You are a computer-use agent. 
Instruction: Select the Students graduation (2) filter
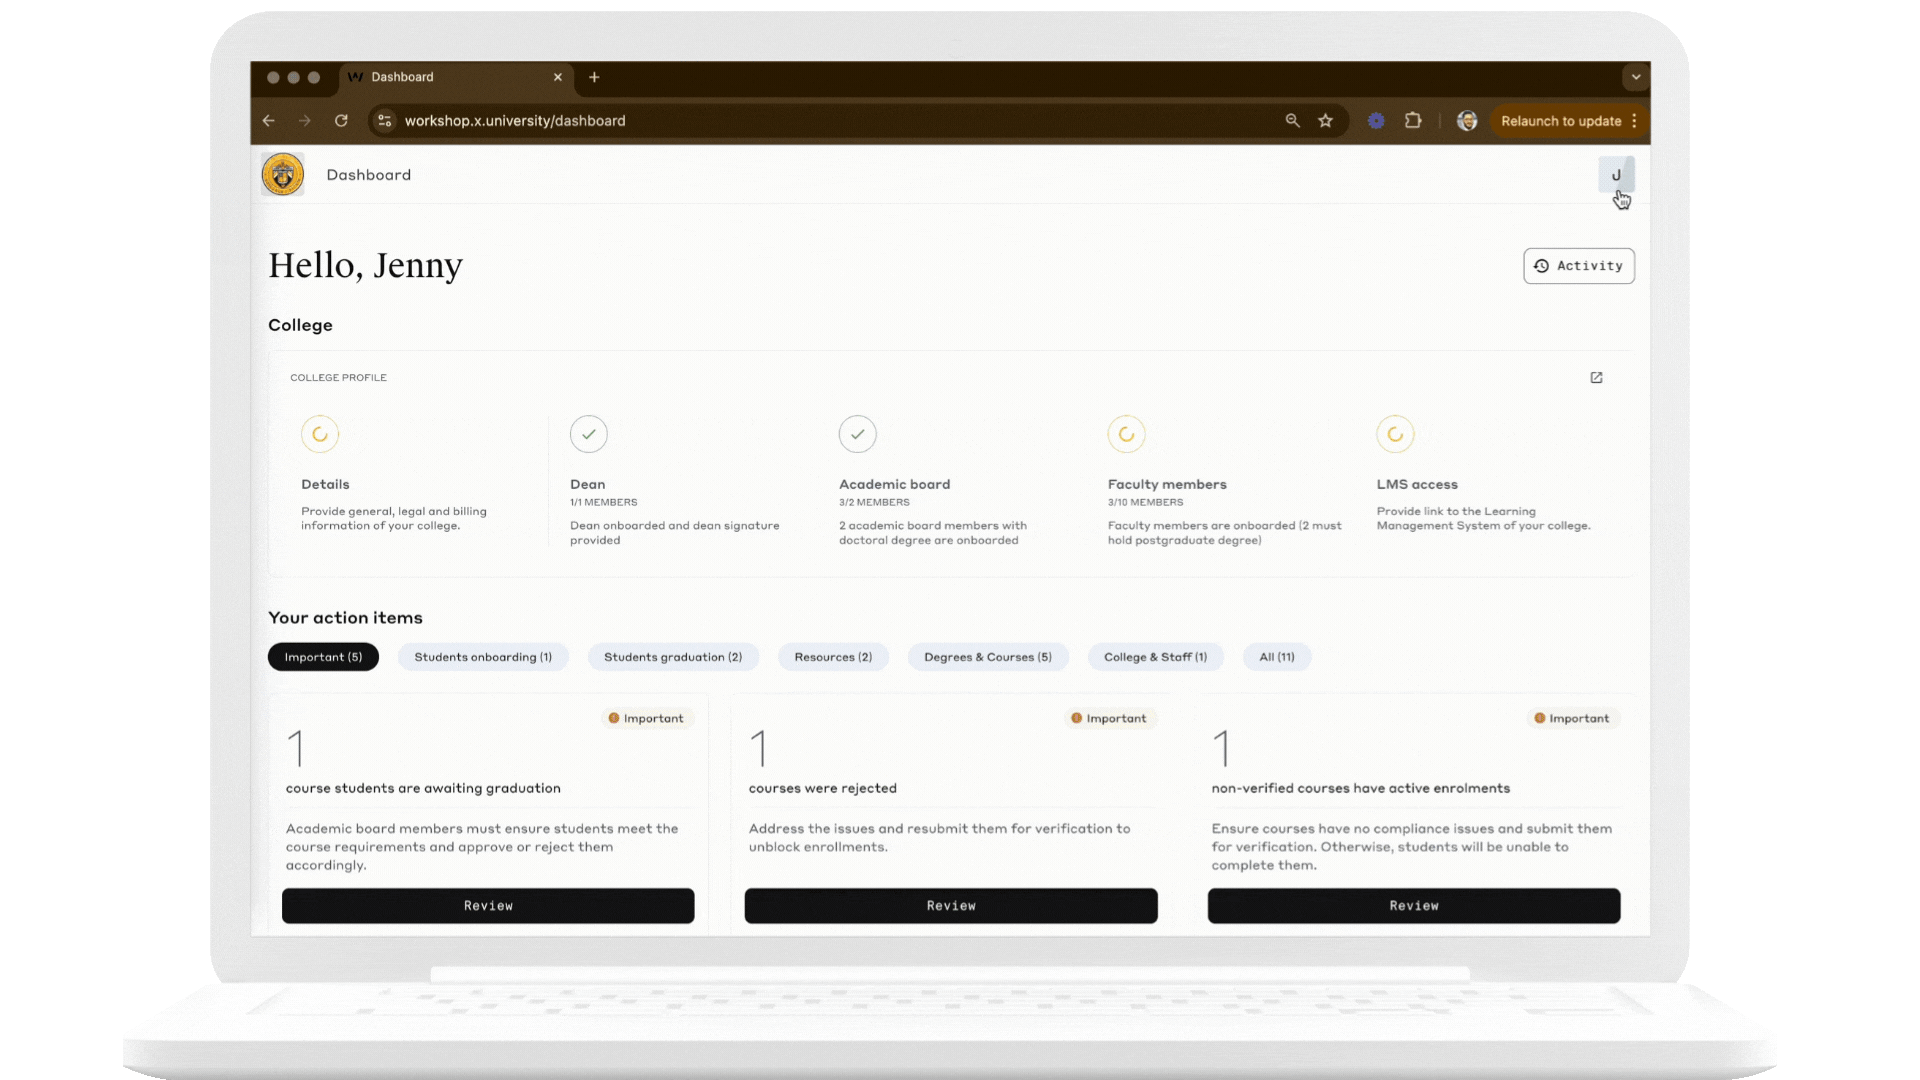673,657
